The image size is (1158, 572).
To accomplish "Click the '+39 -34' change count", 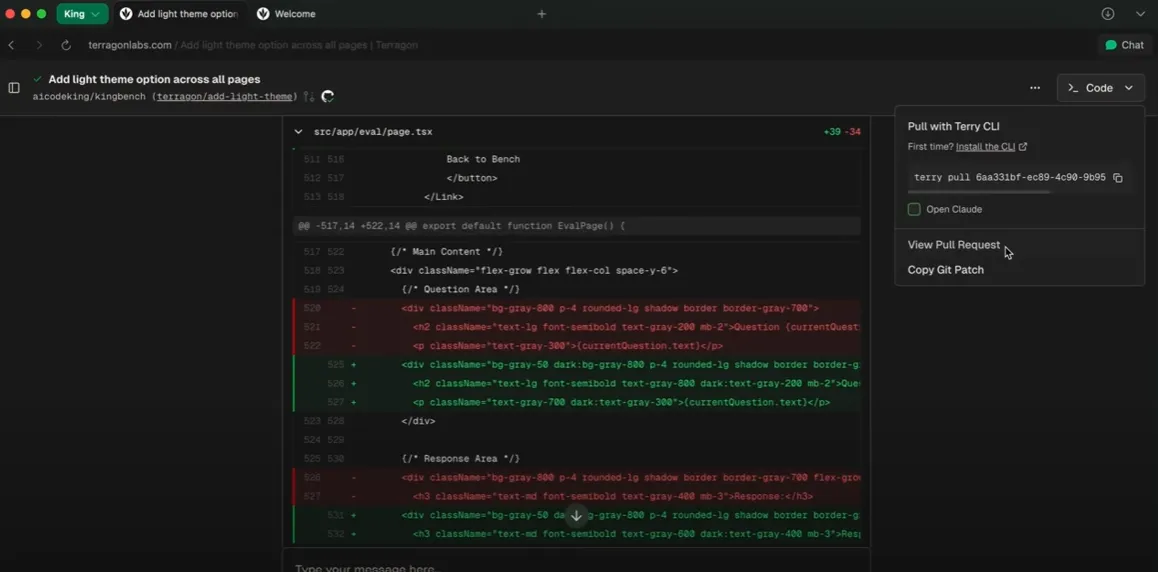I will (842, 132).
